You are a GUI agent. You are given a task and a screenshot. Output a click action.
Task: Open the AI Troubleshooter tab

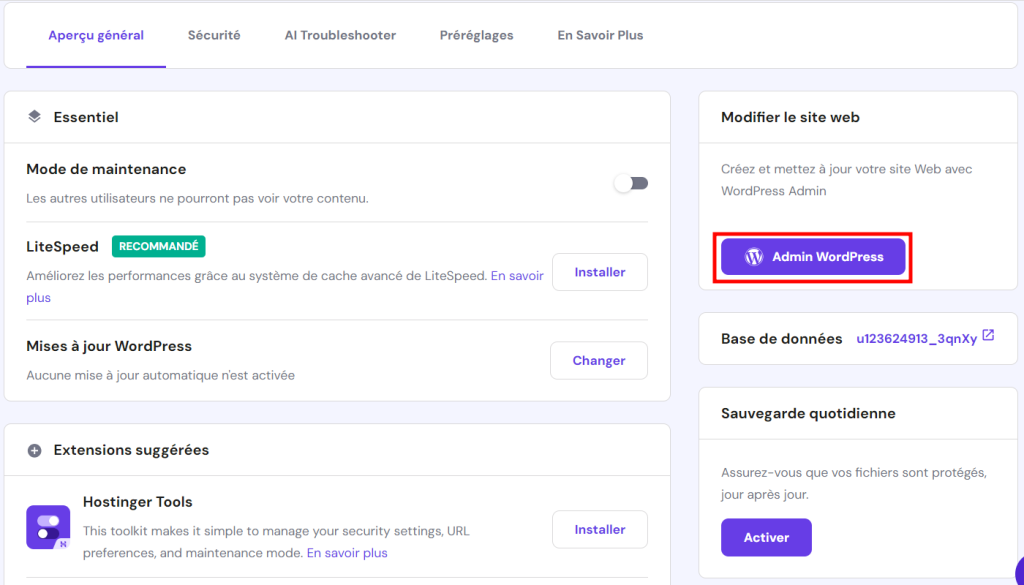click(x=340, y=35)
